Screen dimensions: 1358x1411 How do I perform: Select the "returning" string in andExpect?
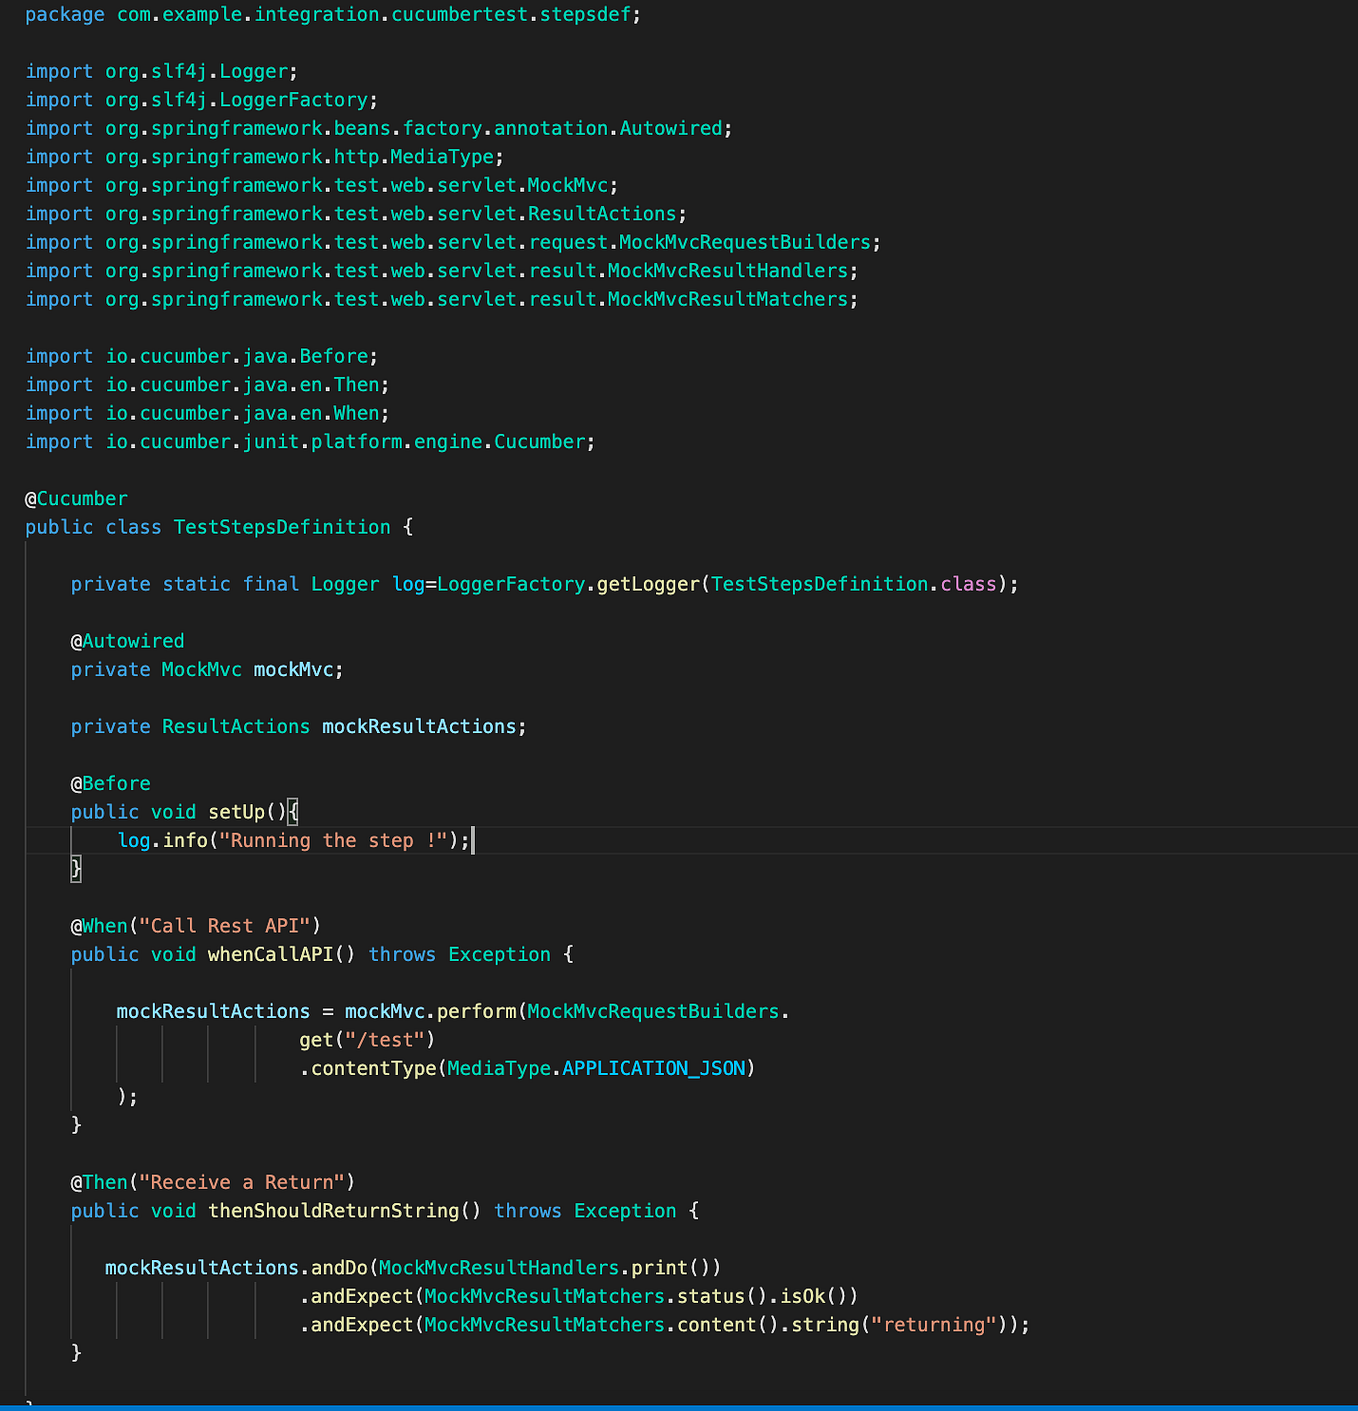pyautogui.click(x=933, y=1324)
